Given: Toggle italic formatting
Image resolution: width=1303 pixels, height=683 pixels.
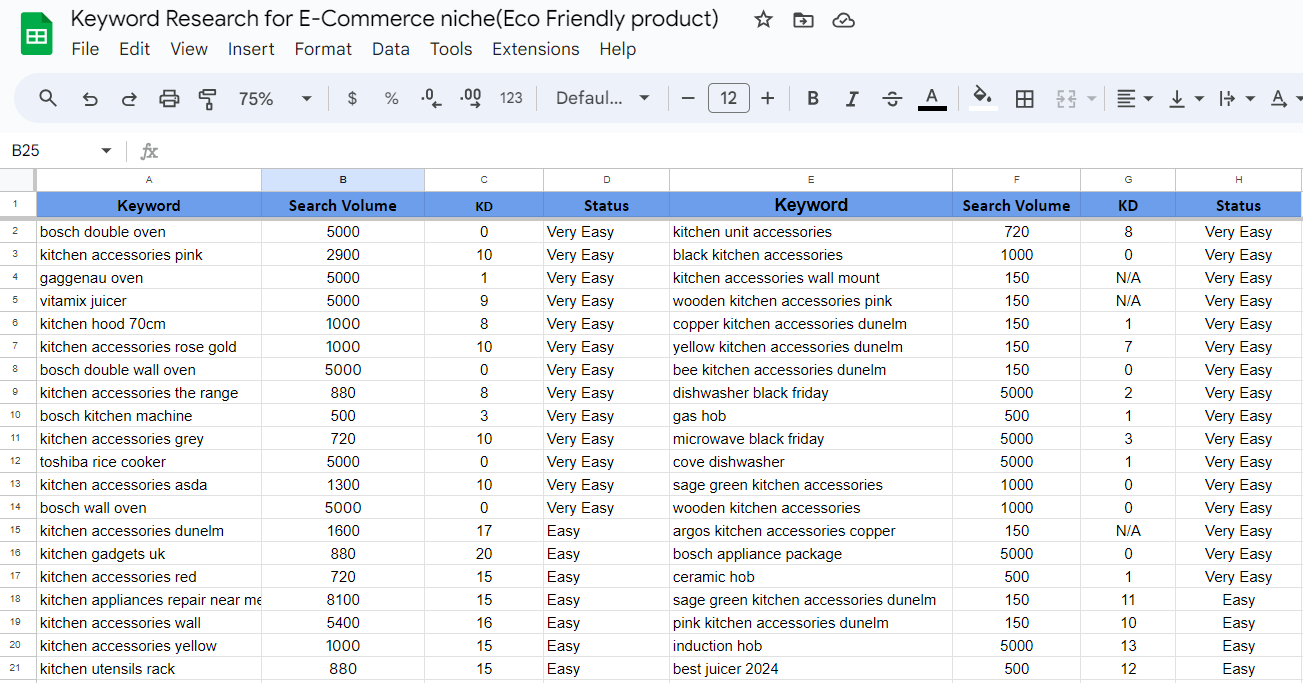Looking at the screenshot, I should 852,98.
